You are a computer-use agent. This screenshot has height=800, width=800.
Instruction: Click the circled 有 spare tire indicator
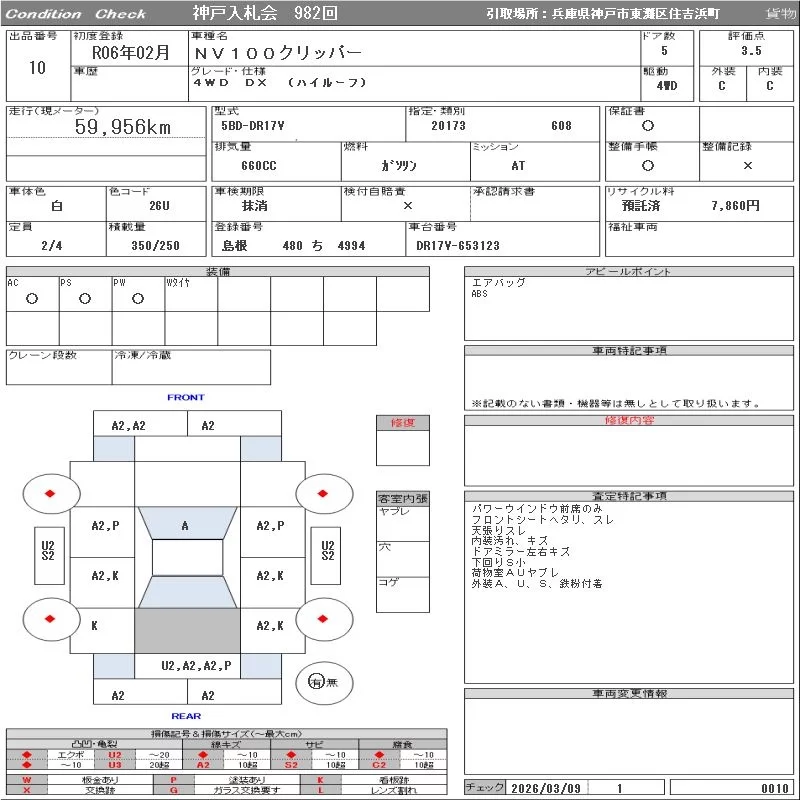[316, 682]
